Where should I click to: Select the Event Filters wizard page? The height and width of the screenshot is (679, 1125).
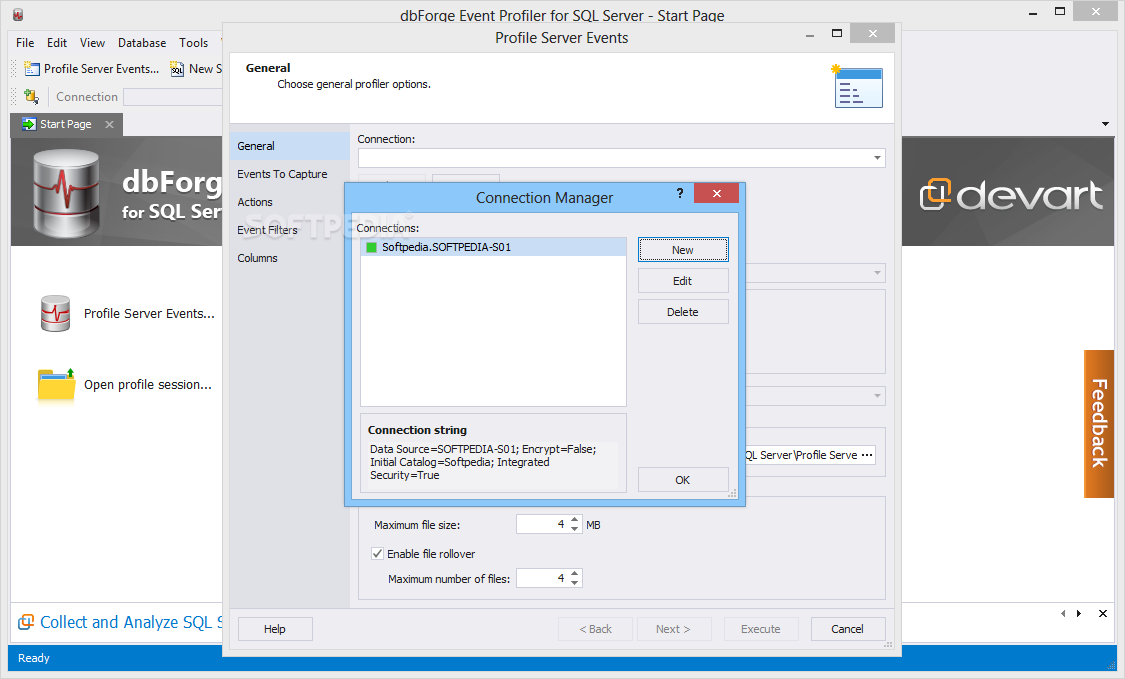[289, 230]
